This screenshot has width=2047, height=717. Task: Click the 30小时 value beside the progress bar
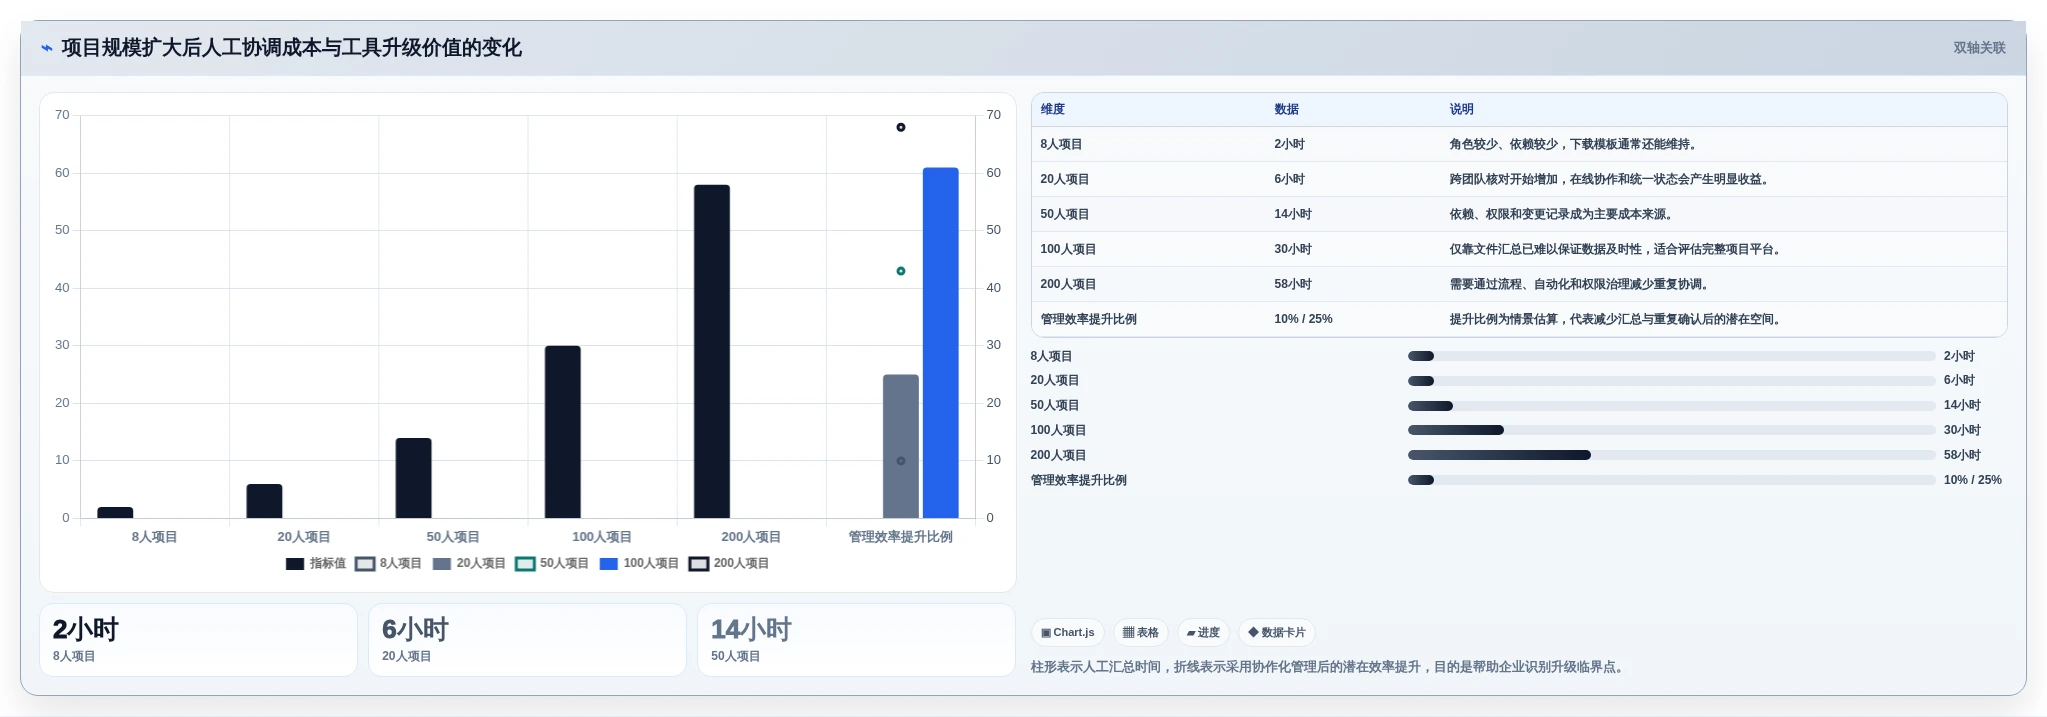(x=1962, y=430)
